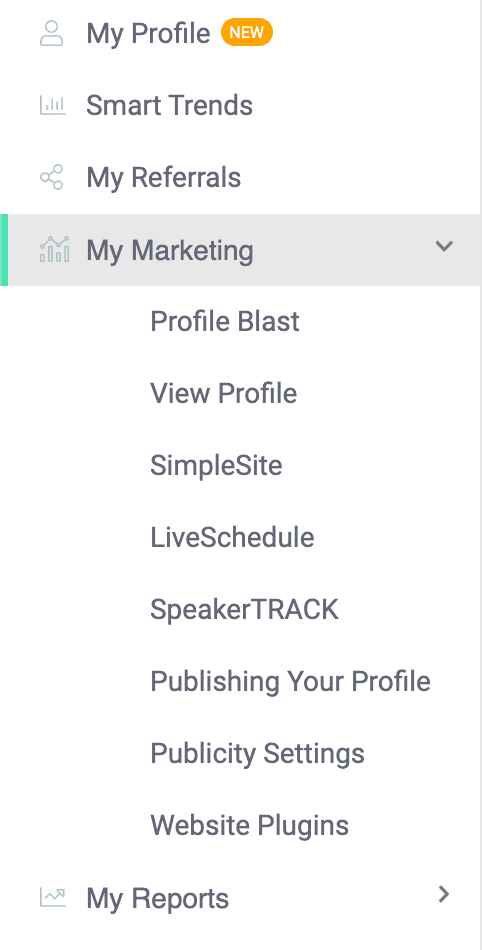Open SpeakerTRACK
The height and width of the screenshot is (950, 482).
(x=245, y=610)
